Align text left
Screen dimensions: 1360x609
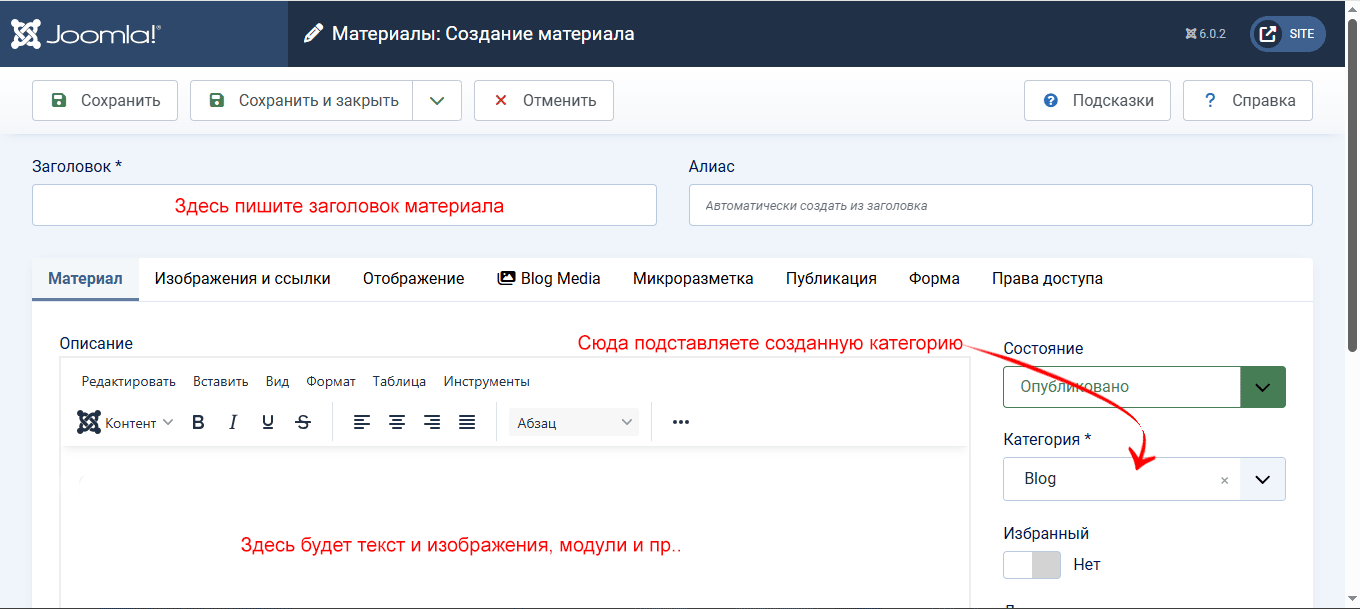point(362,422)
